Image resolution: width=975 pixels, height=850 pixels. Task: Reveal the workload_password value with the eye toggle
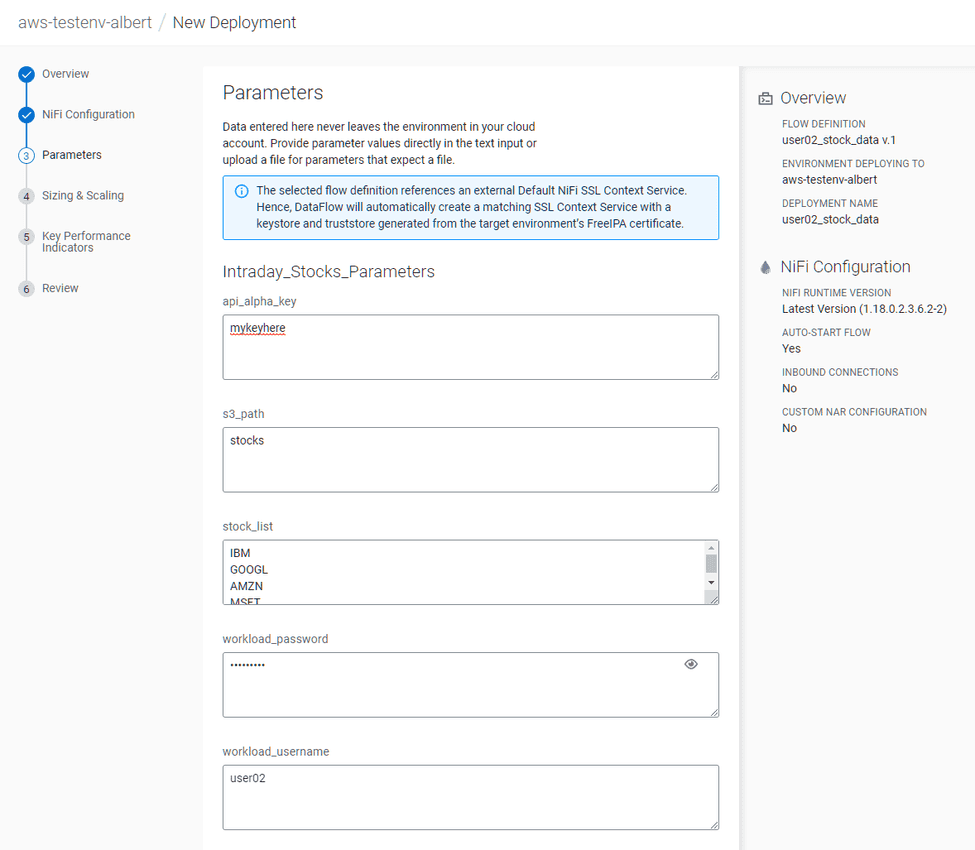click(691, 663)
